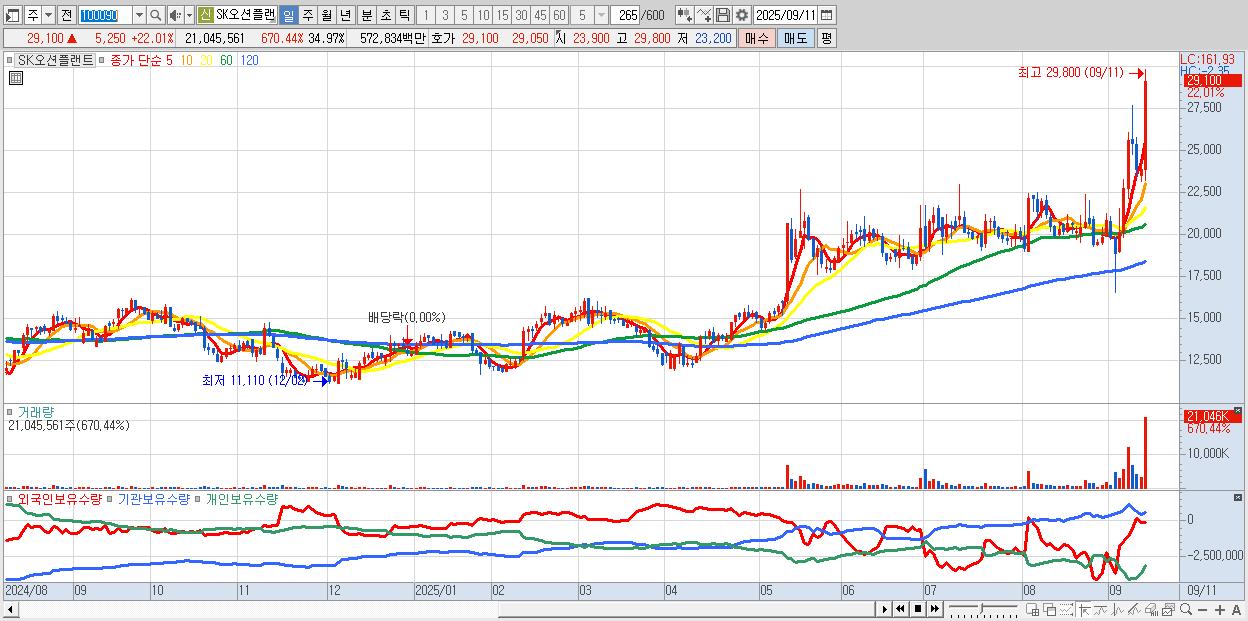This screenshot has height=621, width=1248.
Task: Click the play button below the chart
Action: coord(885,609)
